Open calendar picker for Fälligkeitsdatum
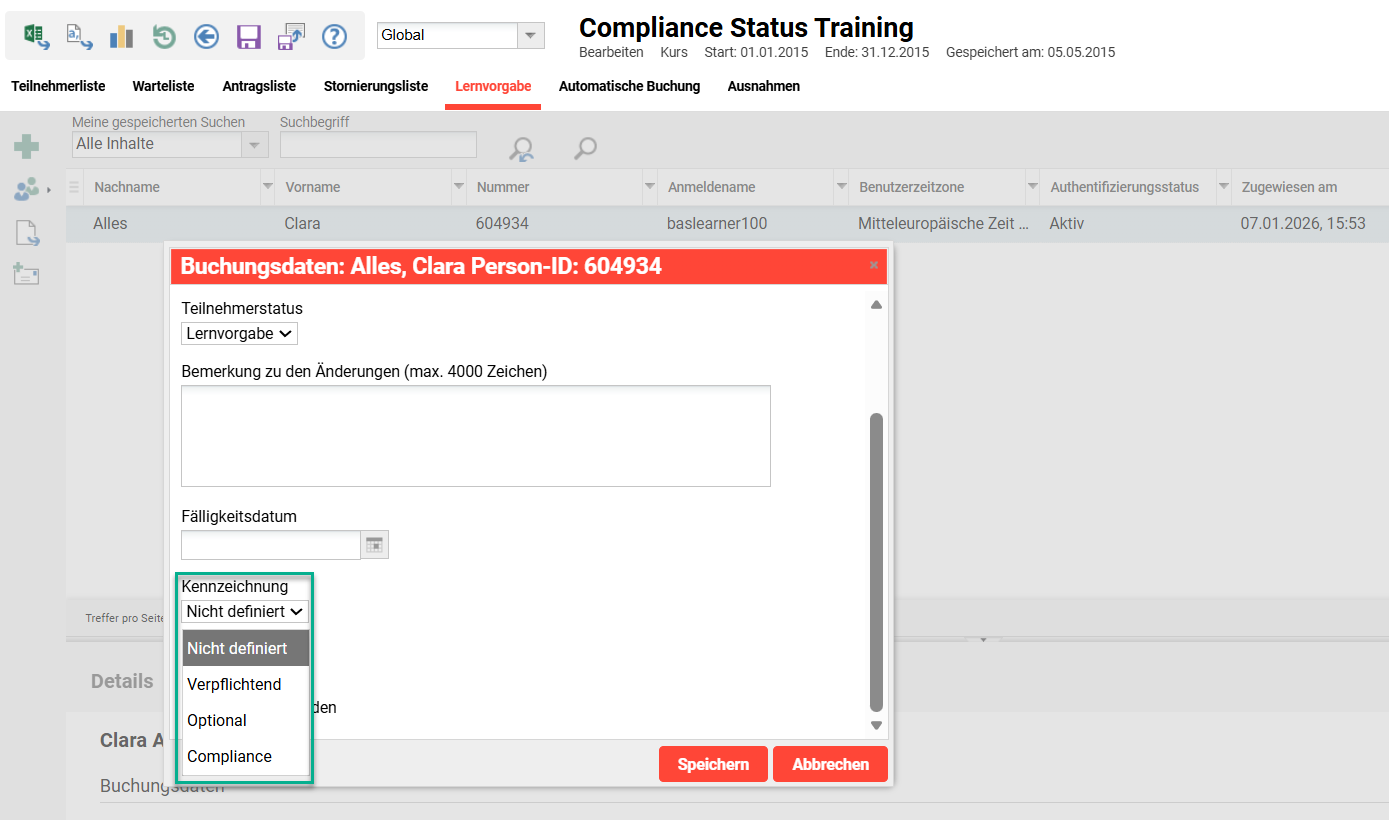 tap(374, 545)
